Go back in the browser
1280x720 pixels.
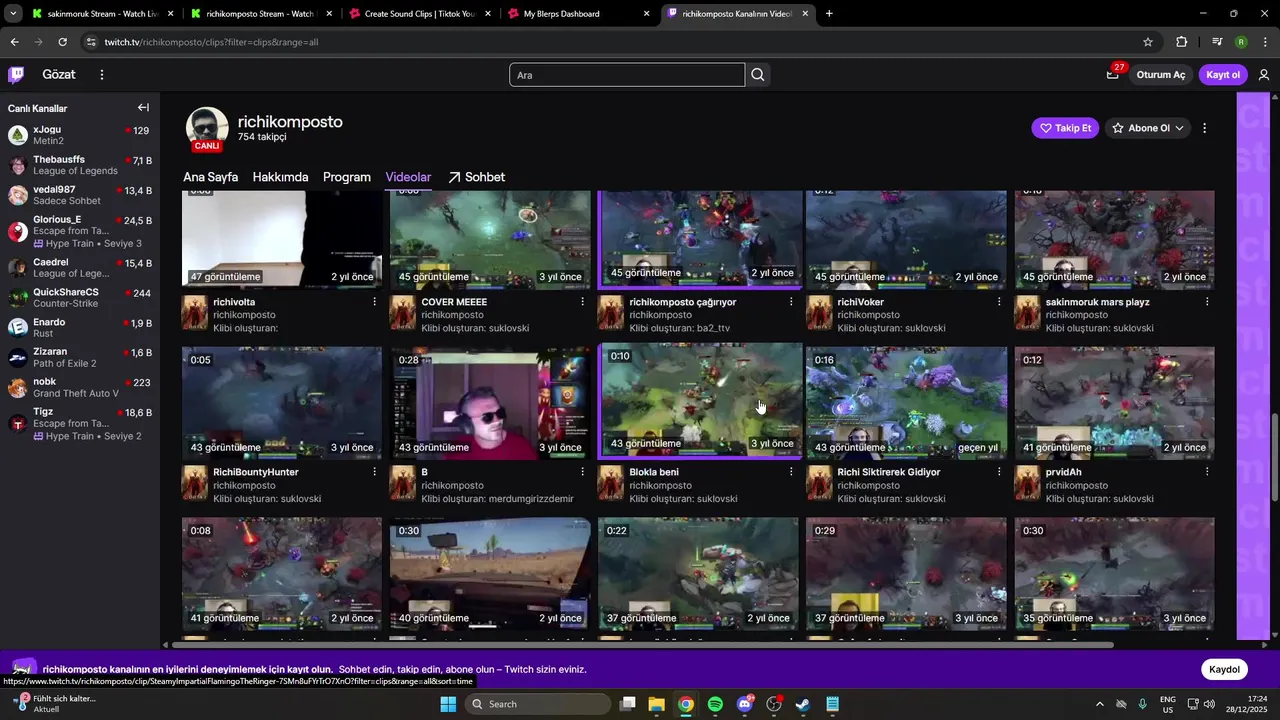[x=14, y=42]
